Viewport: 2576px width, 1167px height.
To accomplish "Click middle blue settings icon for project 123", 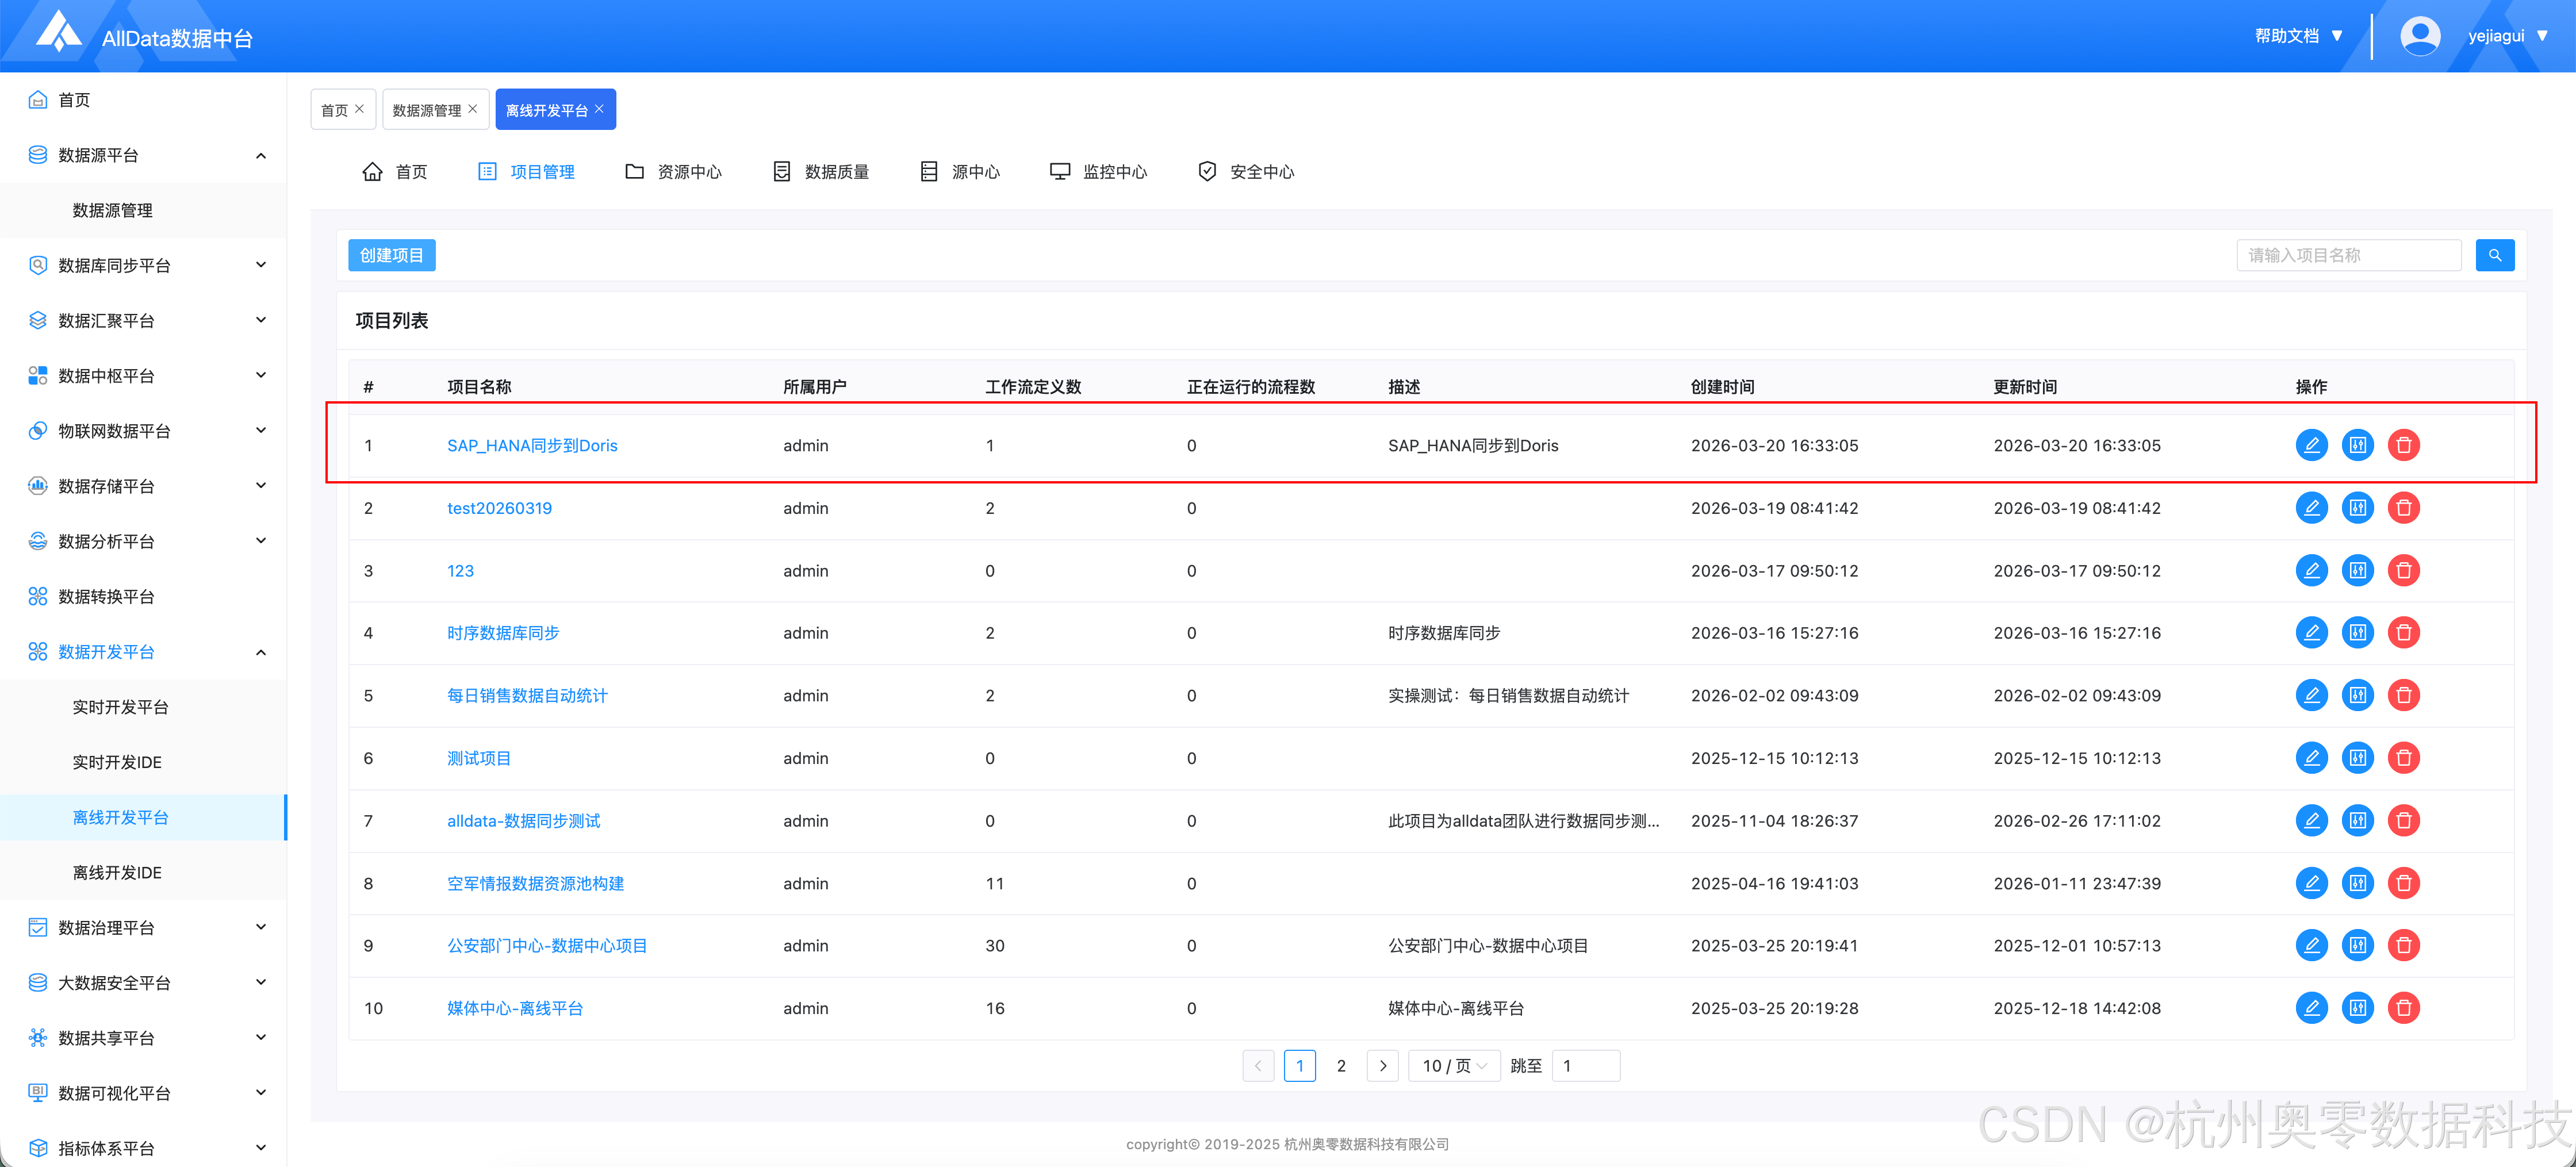I will click(2357, 571).
